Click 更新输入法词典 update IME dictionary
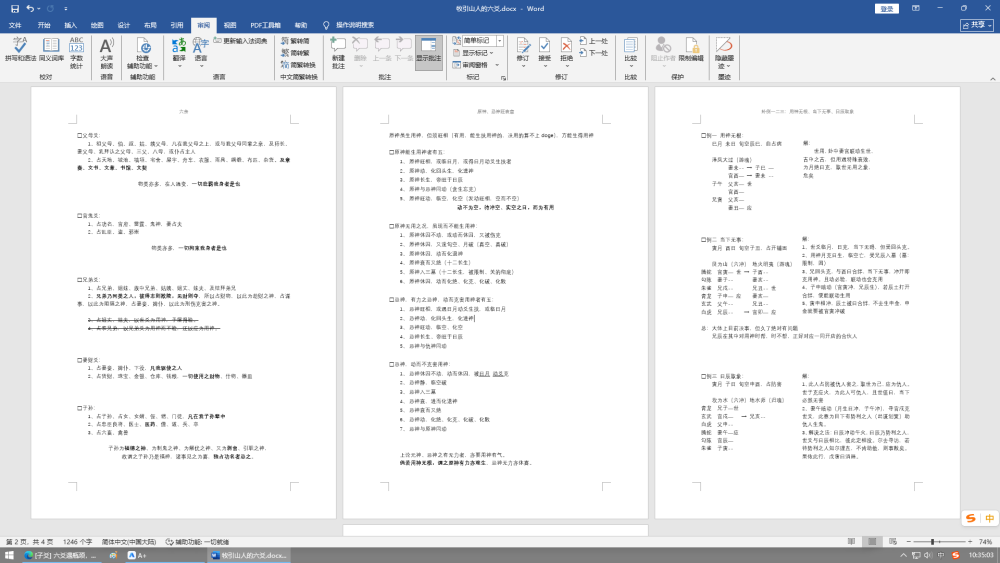This screenshot has height=563, width=1000. point(240,41)
